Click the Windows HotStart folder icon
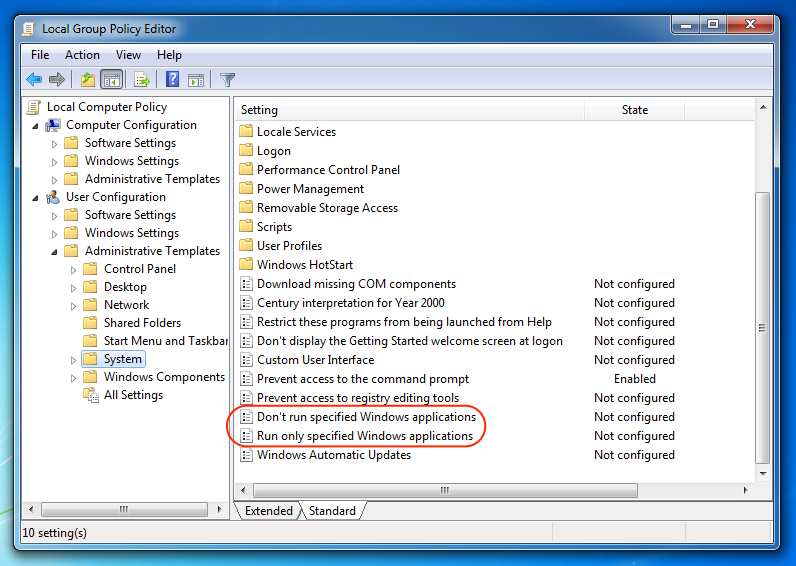796x566 pixels. click(246, 264)
